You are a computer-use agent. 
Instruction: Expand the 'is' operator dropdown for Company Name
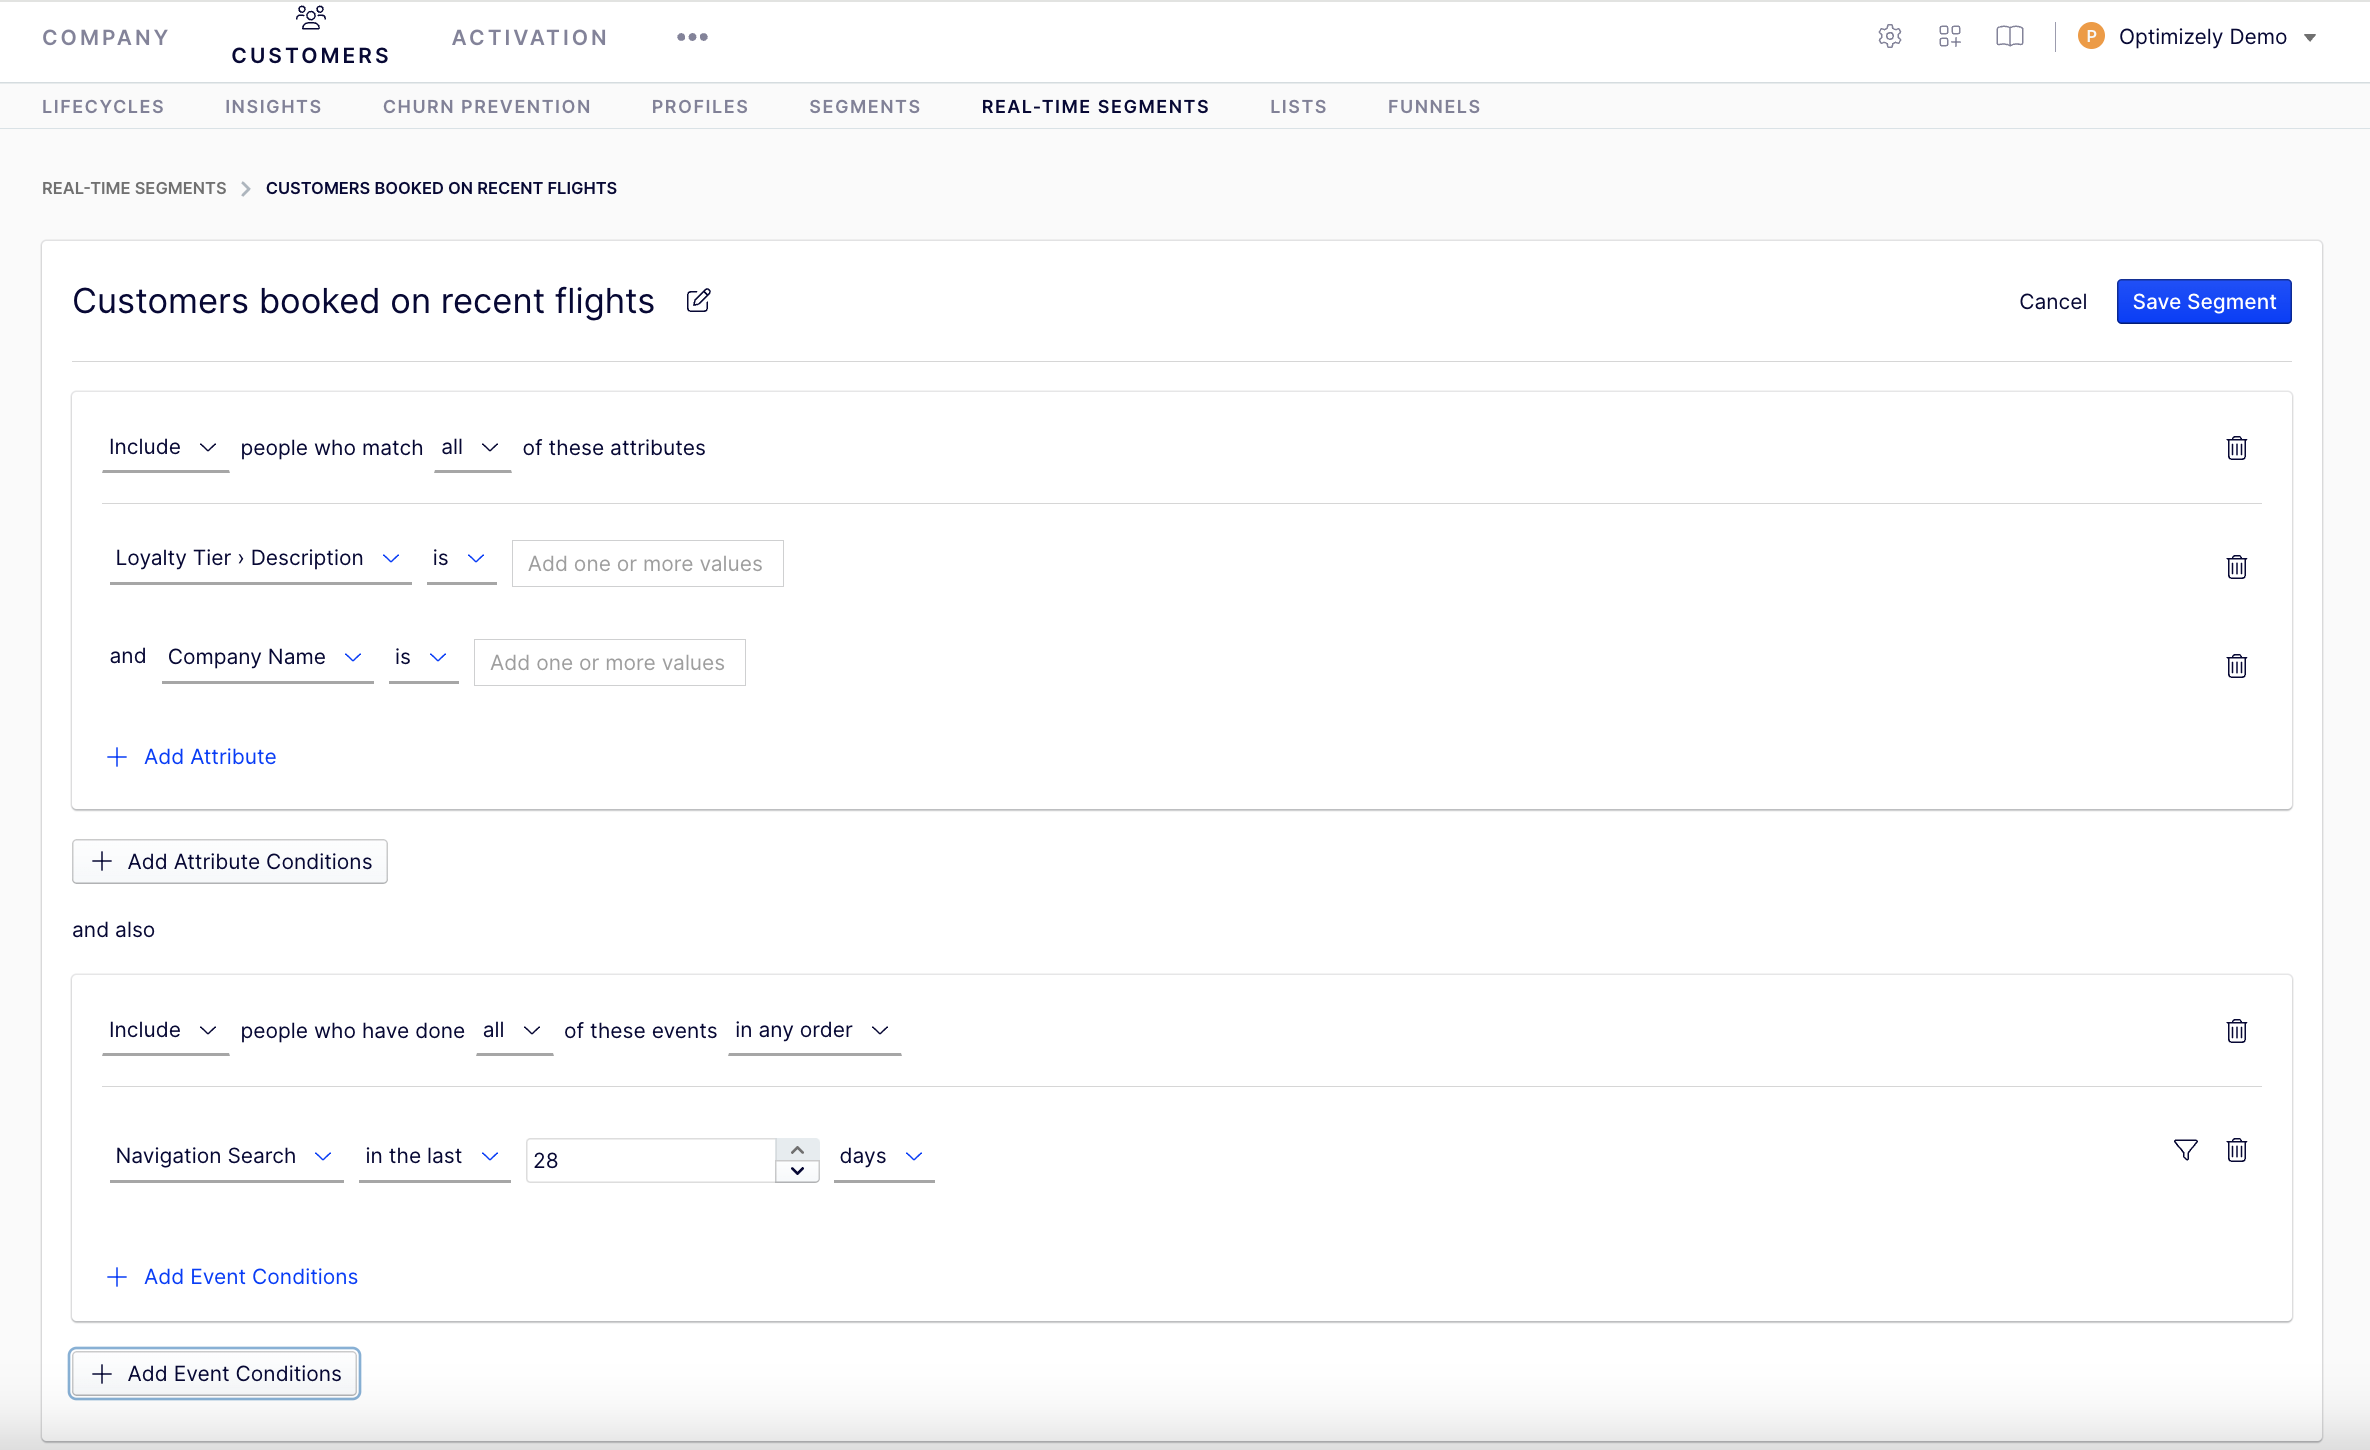pos(420,662)
